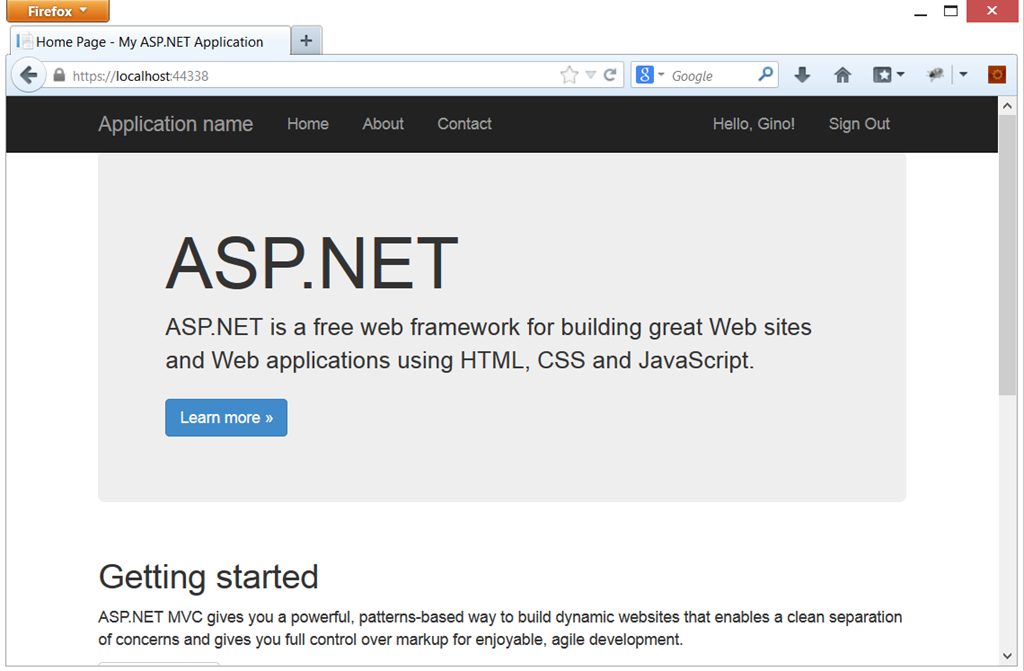Click the Application name brand link

tap(175, 124)
